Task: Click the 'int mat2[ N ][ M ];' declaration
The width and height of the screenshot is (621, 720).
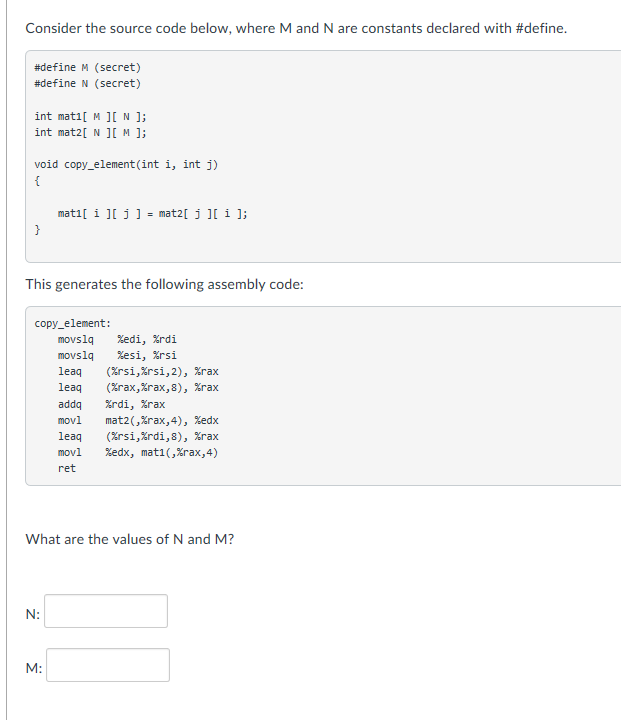Action: 90,133
